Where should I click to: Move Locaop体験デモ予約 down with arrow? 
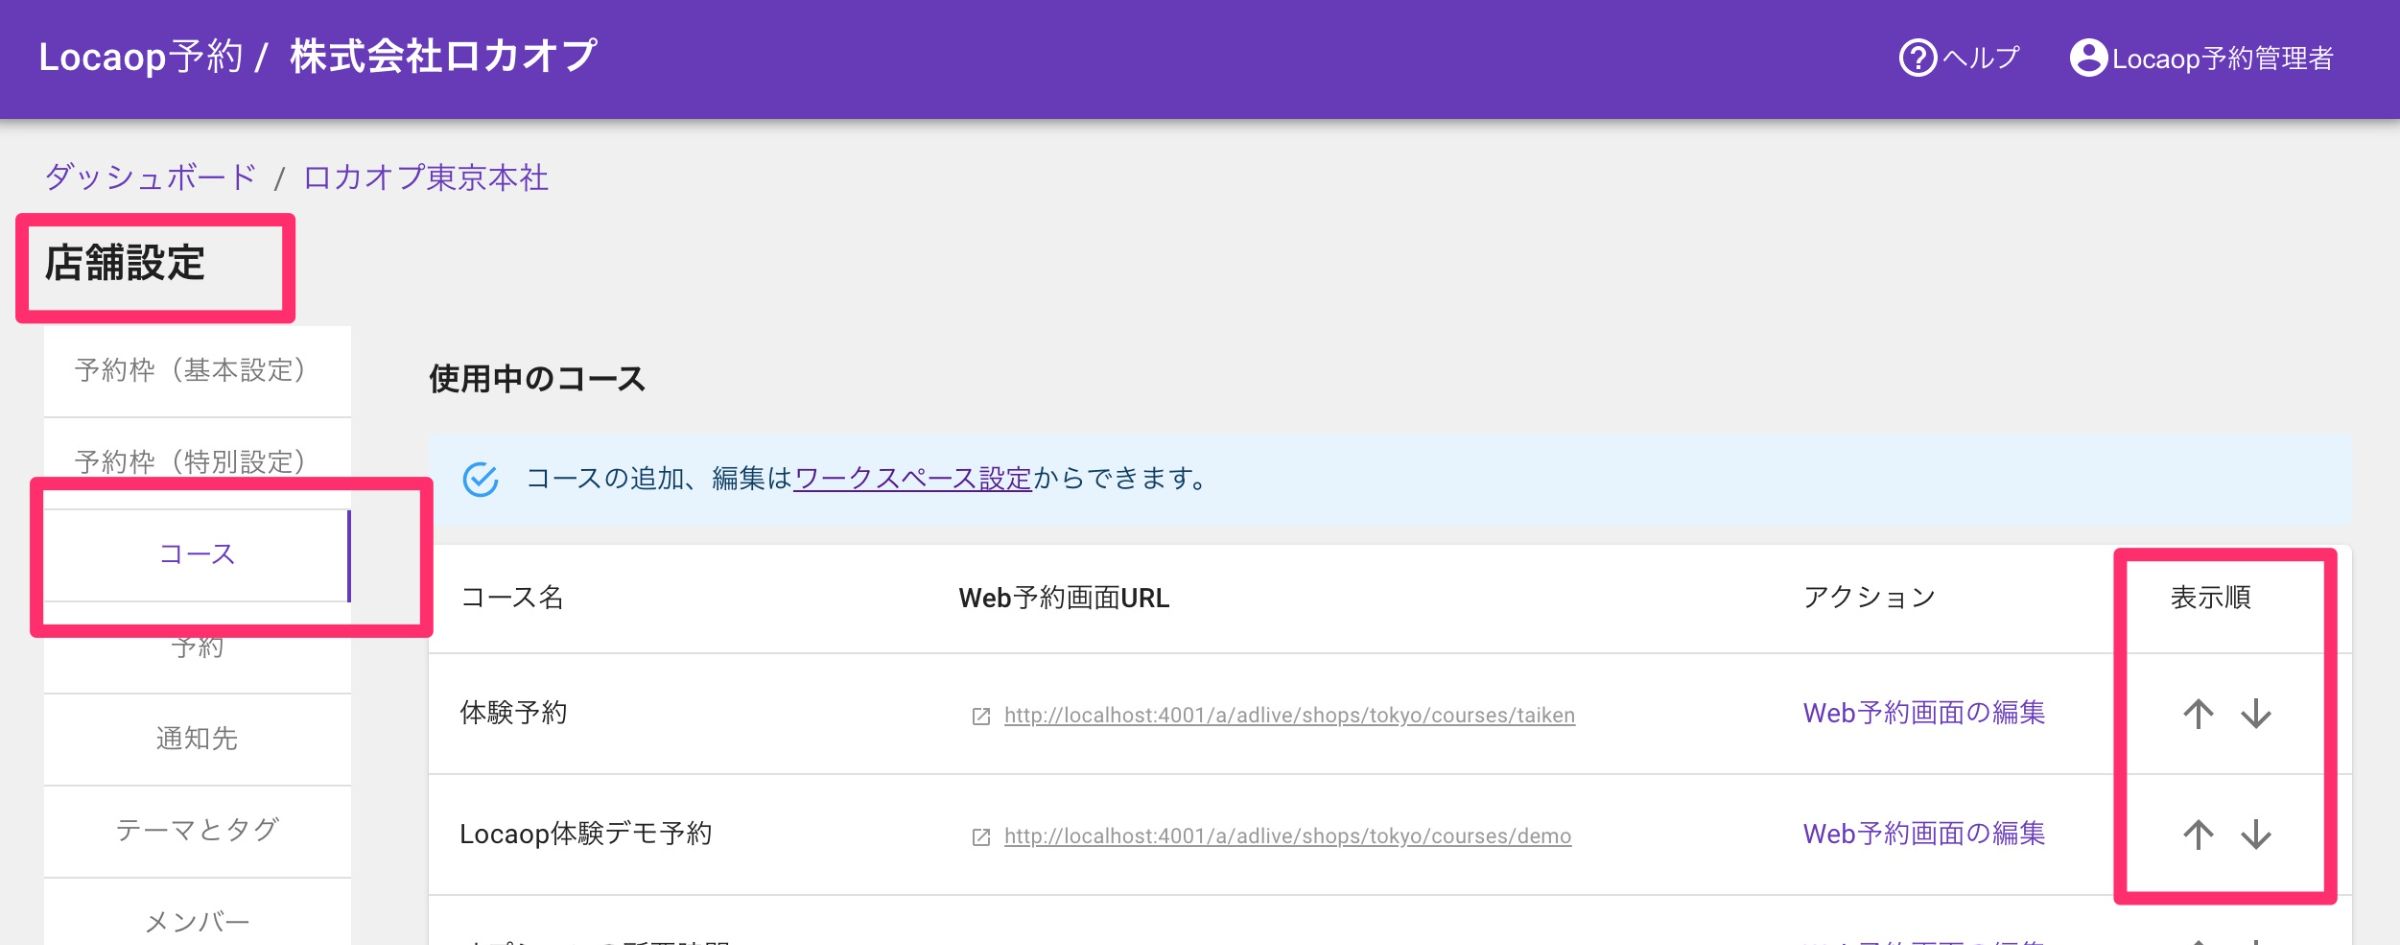2256,835
